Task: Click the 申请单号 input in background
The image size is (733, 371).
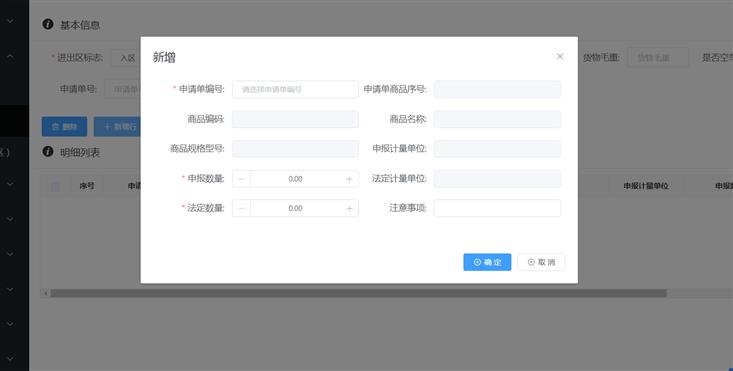Action: 122,89
